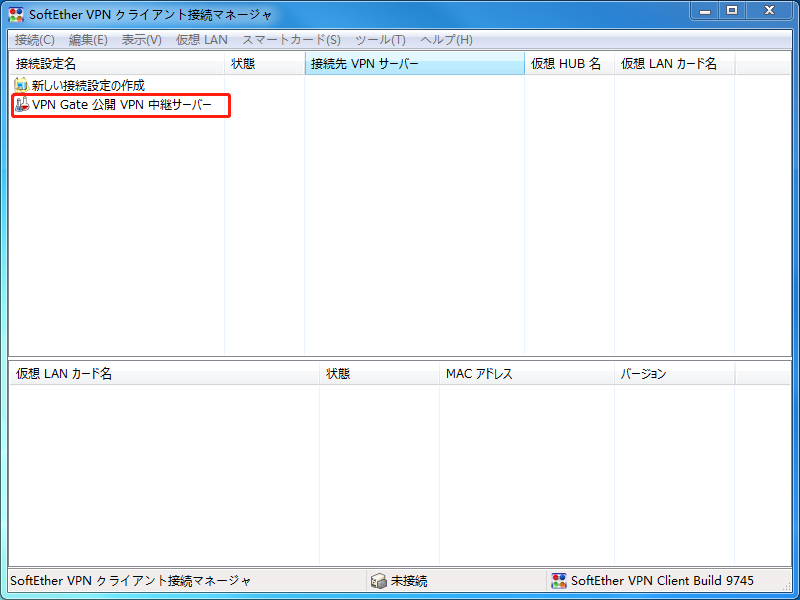Click the SoftEther app icon in title bar
Image resolution: width=800 pixels, height=600 pixels.
16,14
